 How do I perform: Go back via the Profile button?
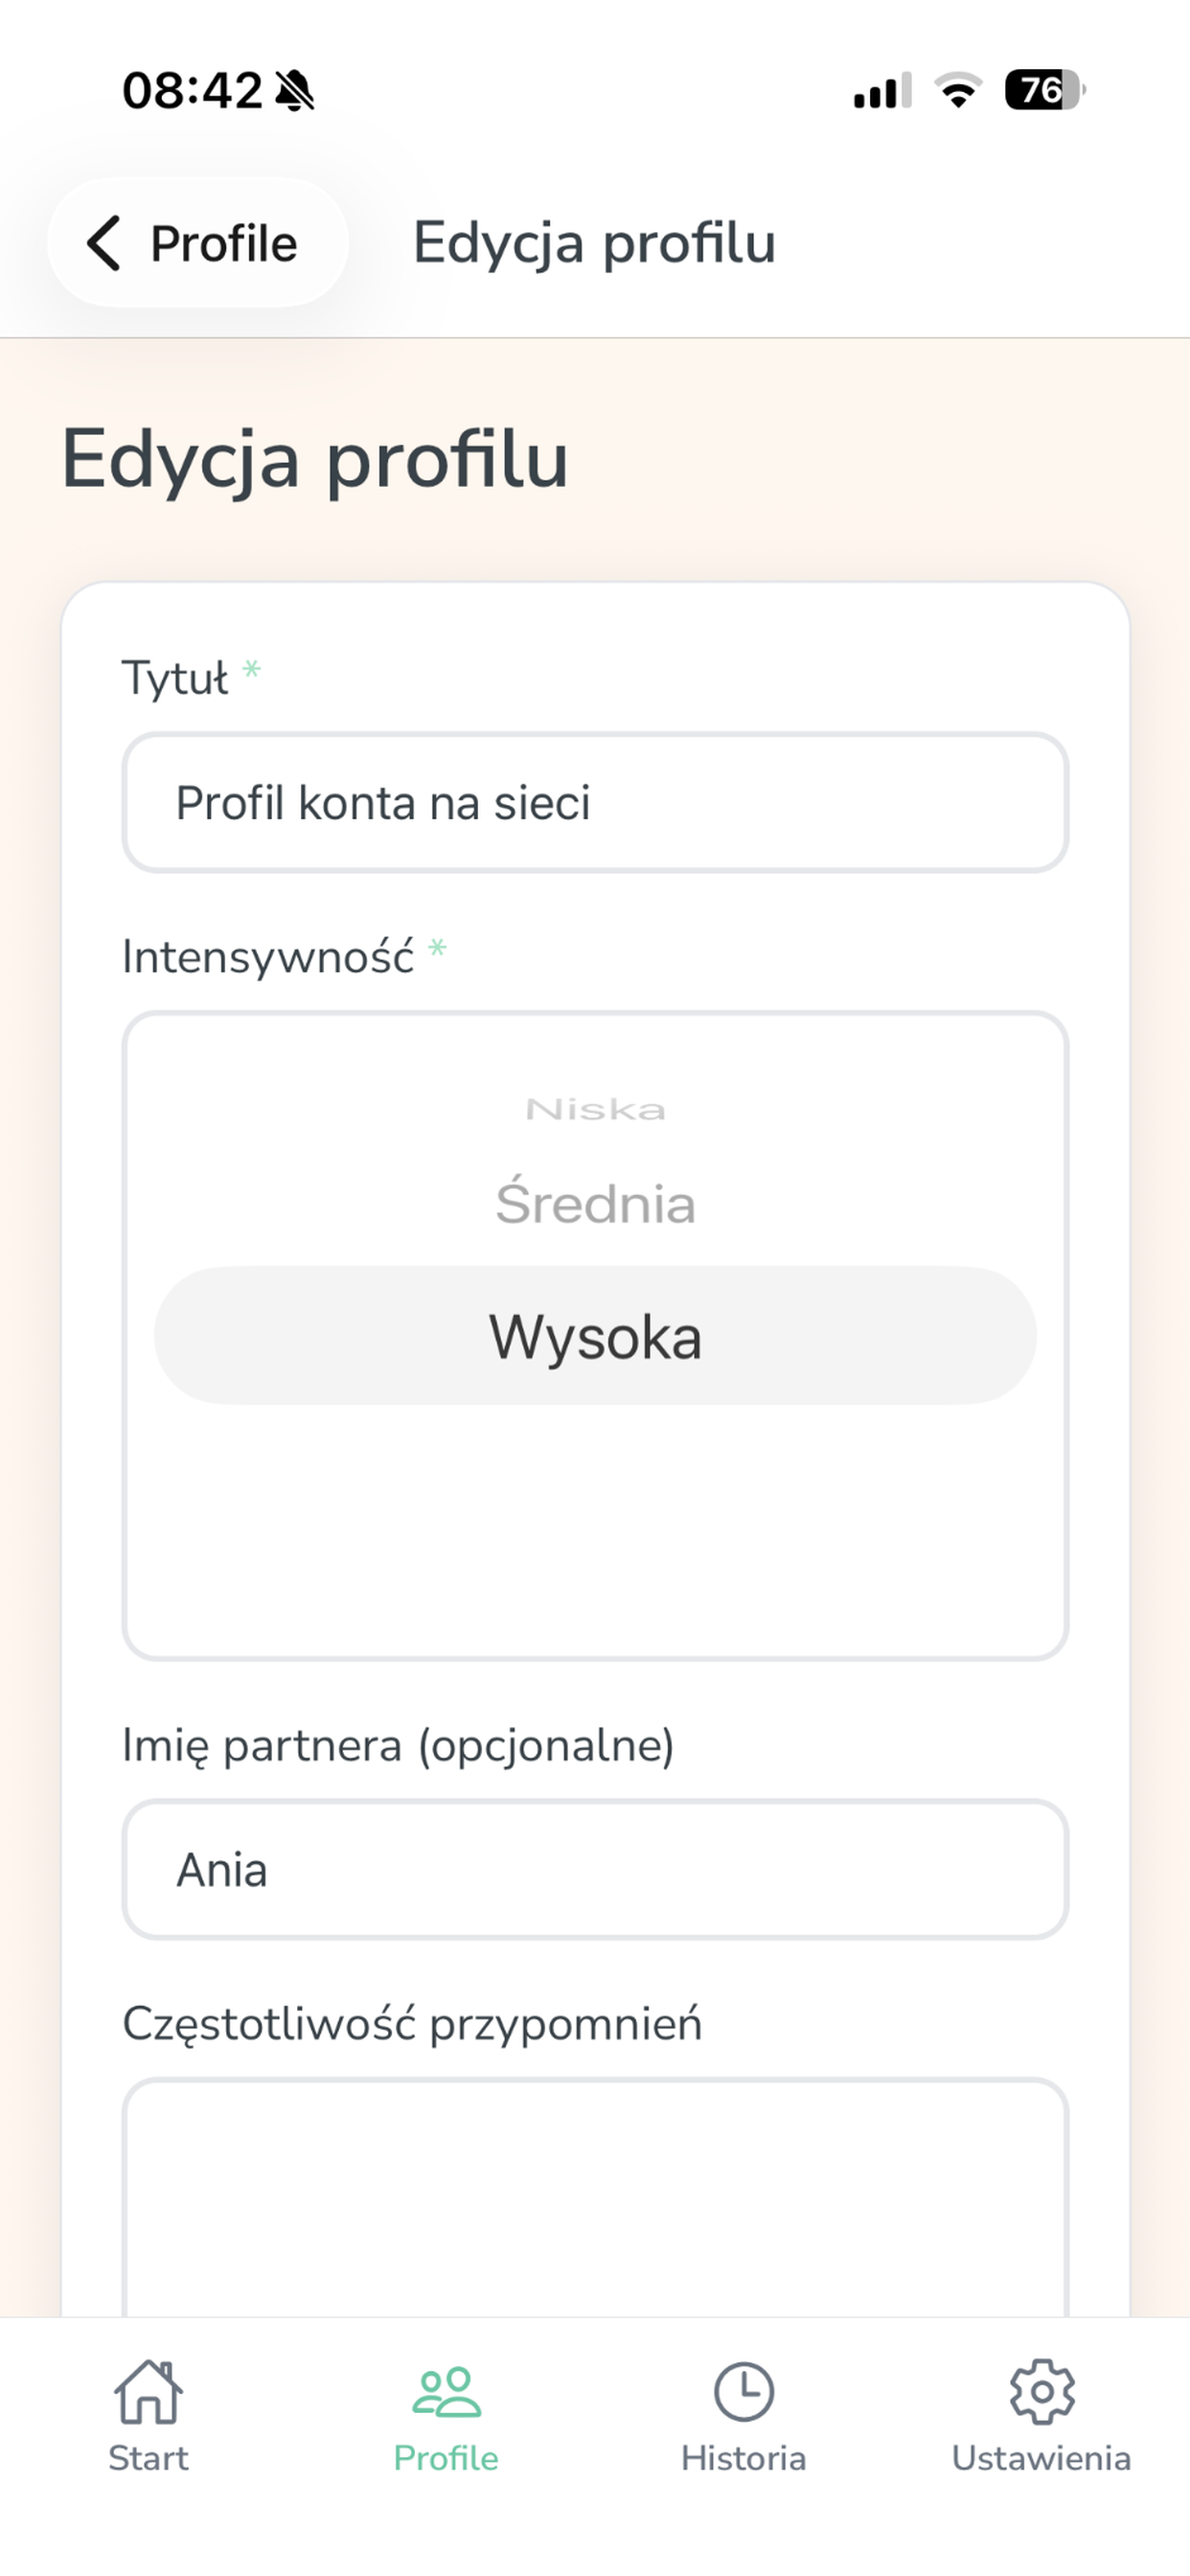pos(198,243)
